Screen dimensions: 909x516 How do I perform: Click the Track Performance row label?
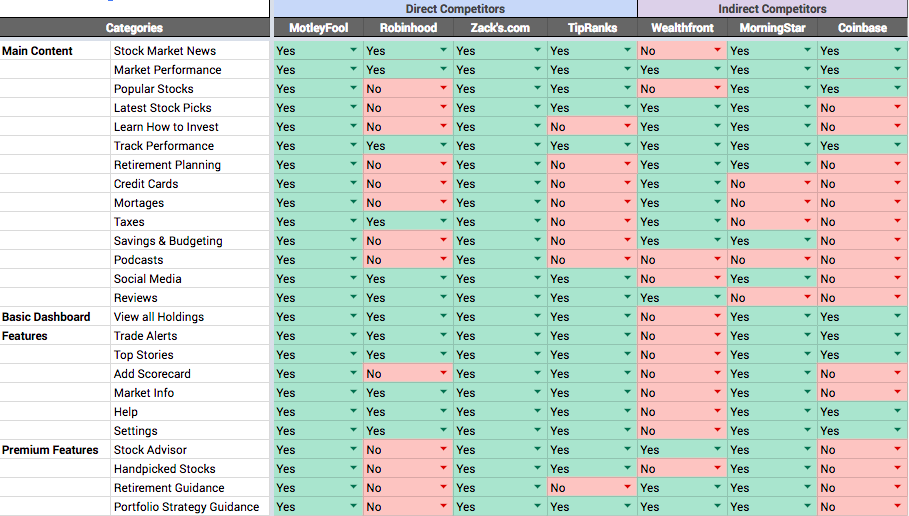pyautogui.click(x=163, y=146)
